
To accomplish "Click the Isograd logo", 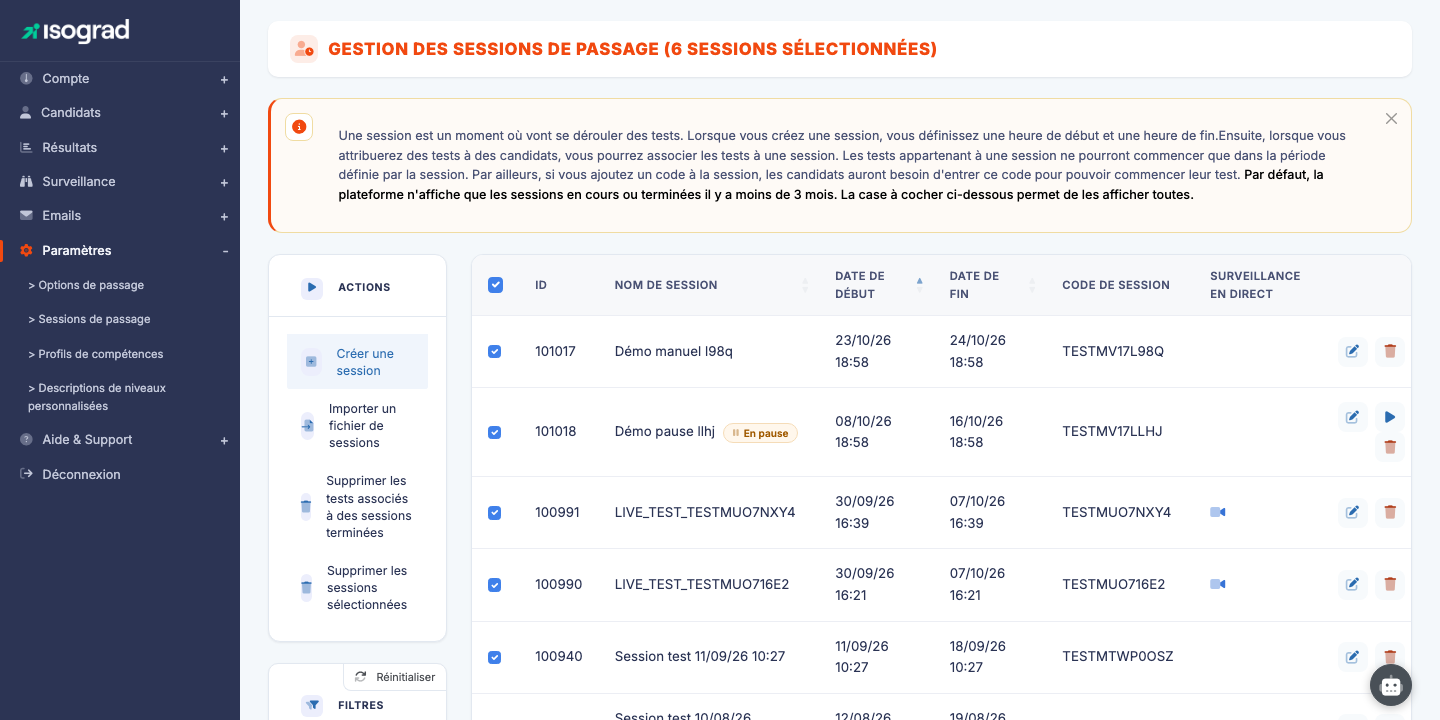I will click(76, 31).
